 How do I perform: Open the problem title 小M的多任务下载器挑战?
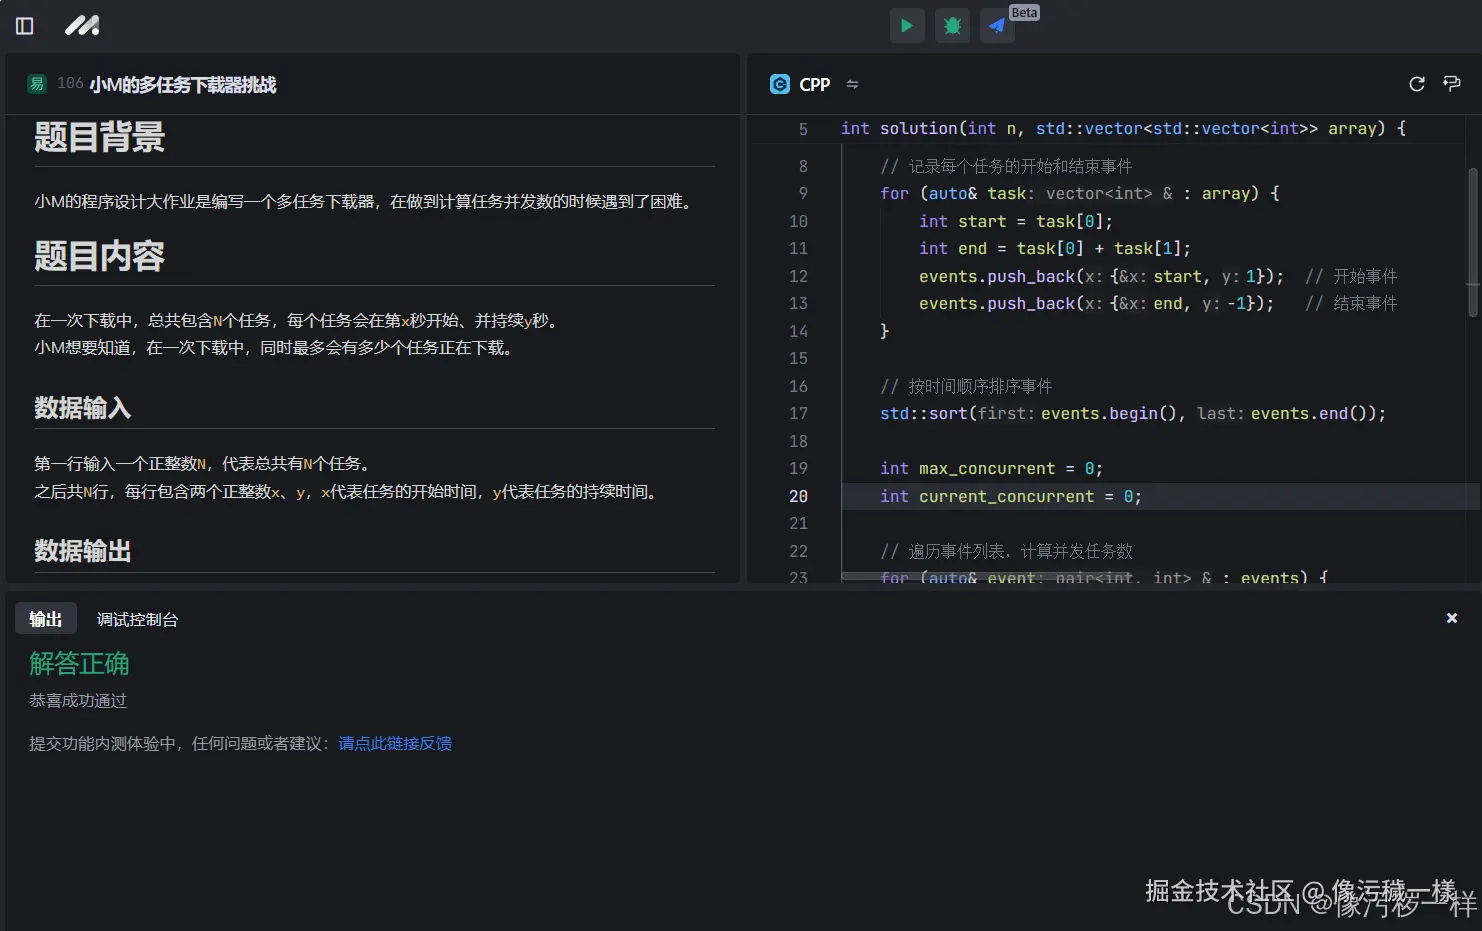pos(183,85)
